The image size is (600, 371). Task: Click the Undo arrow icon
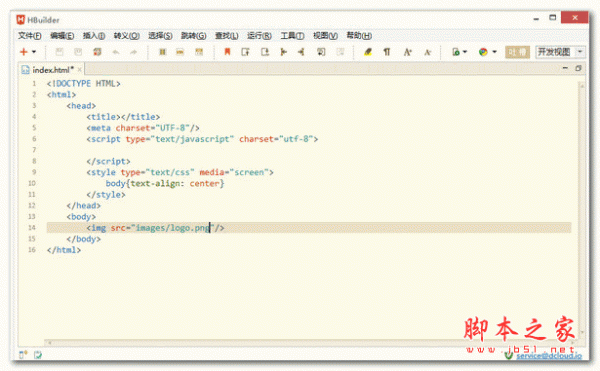pos(116,52)
